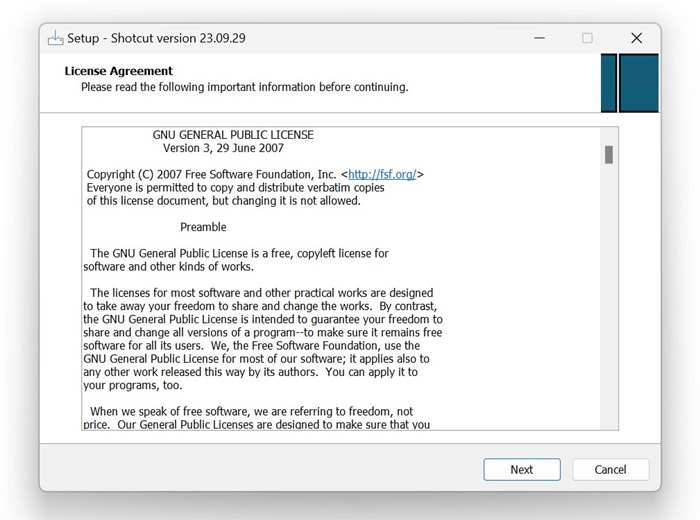This screenshot has width=700, height=520.
Task: Click the line 'of this license document, but changing'
Action: tap(223, 201)
